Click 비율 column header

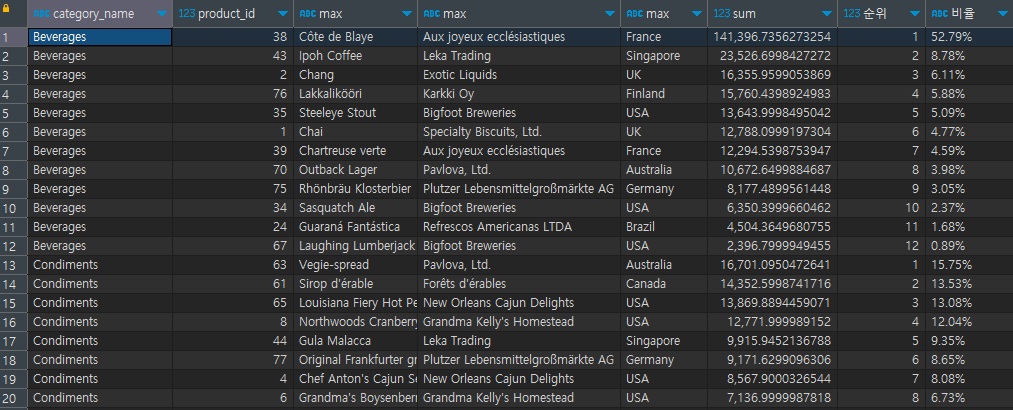click(969, 14)
